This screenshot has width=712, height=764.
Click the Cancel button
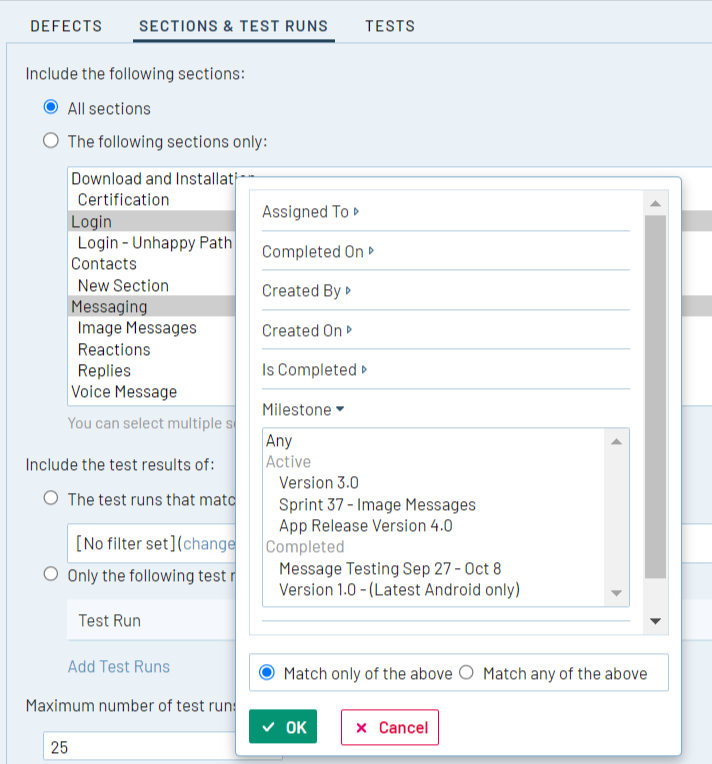coord(390,727)
